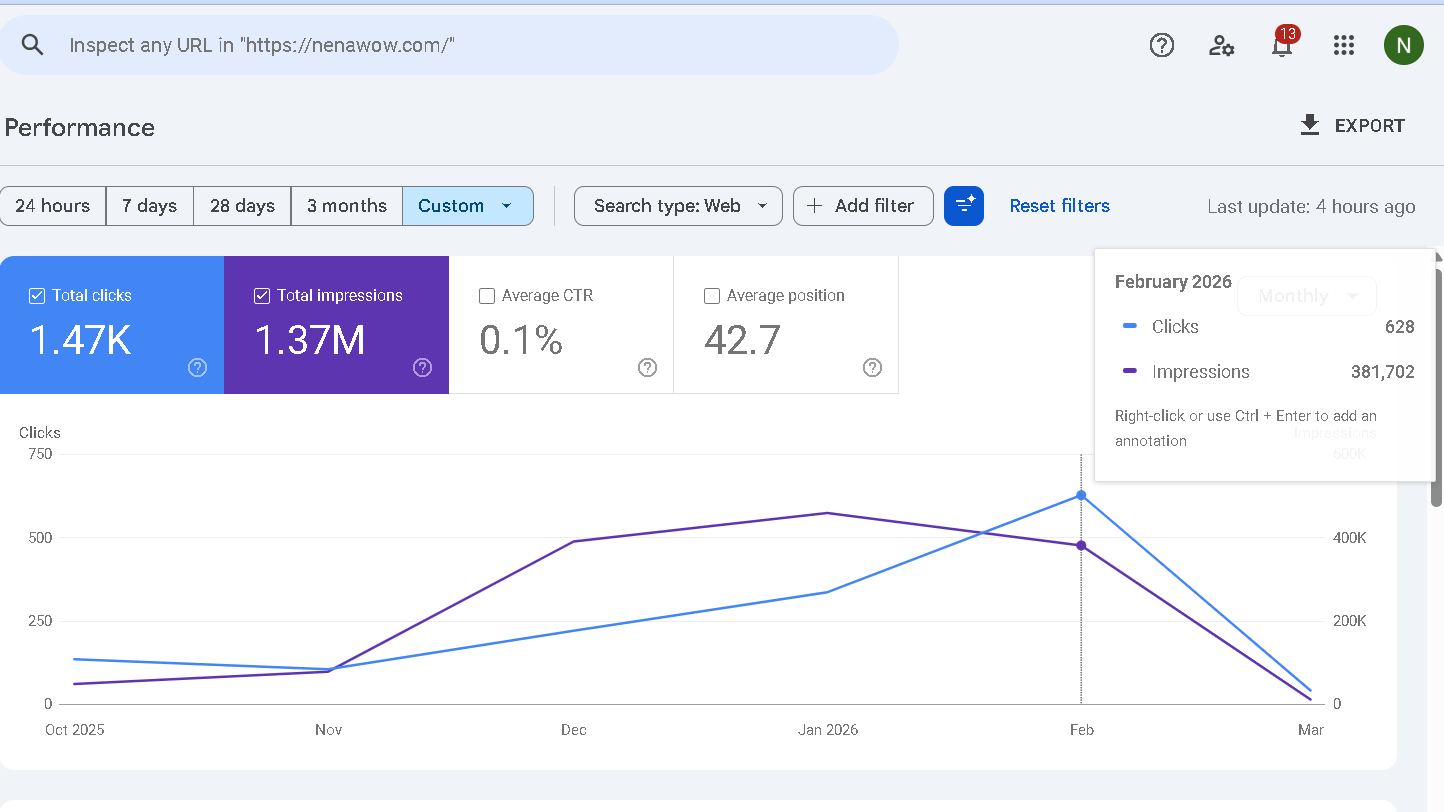This screenshot has height=812, width=1444.
Task: Click the Inspect any URL search field
Action: (470, 45)
